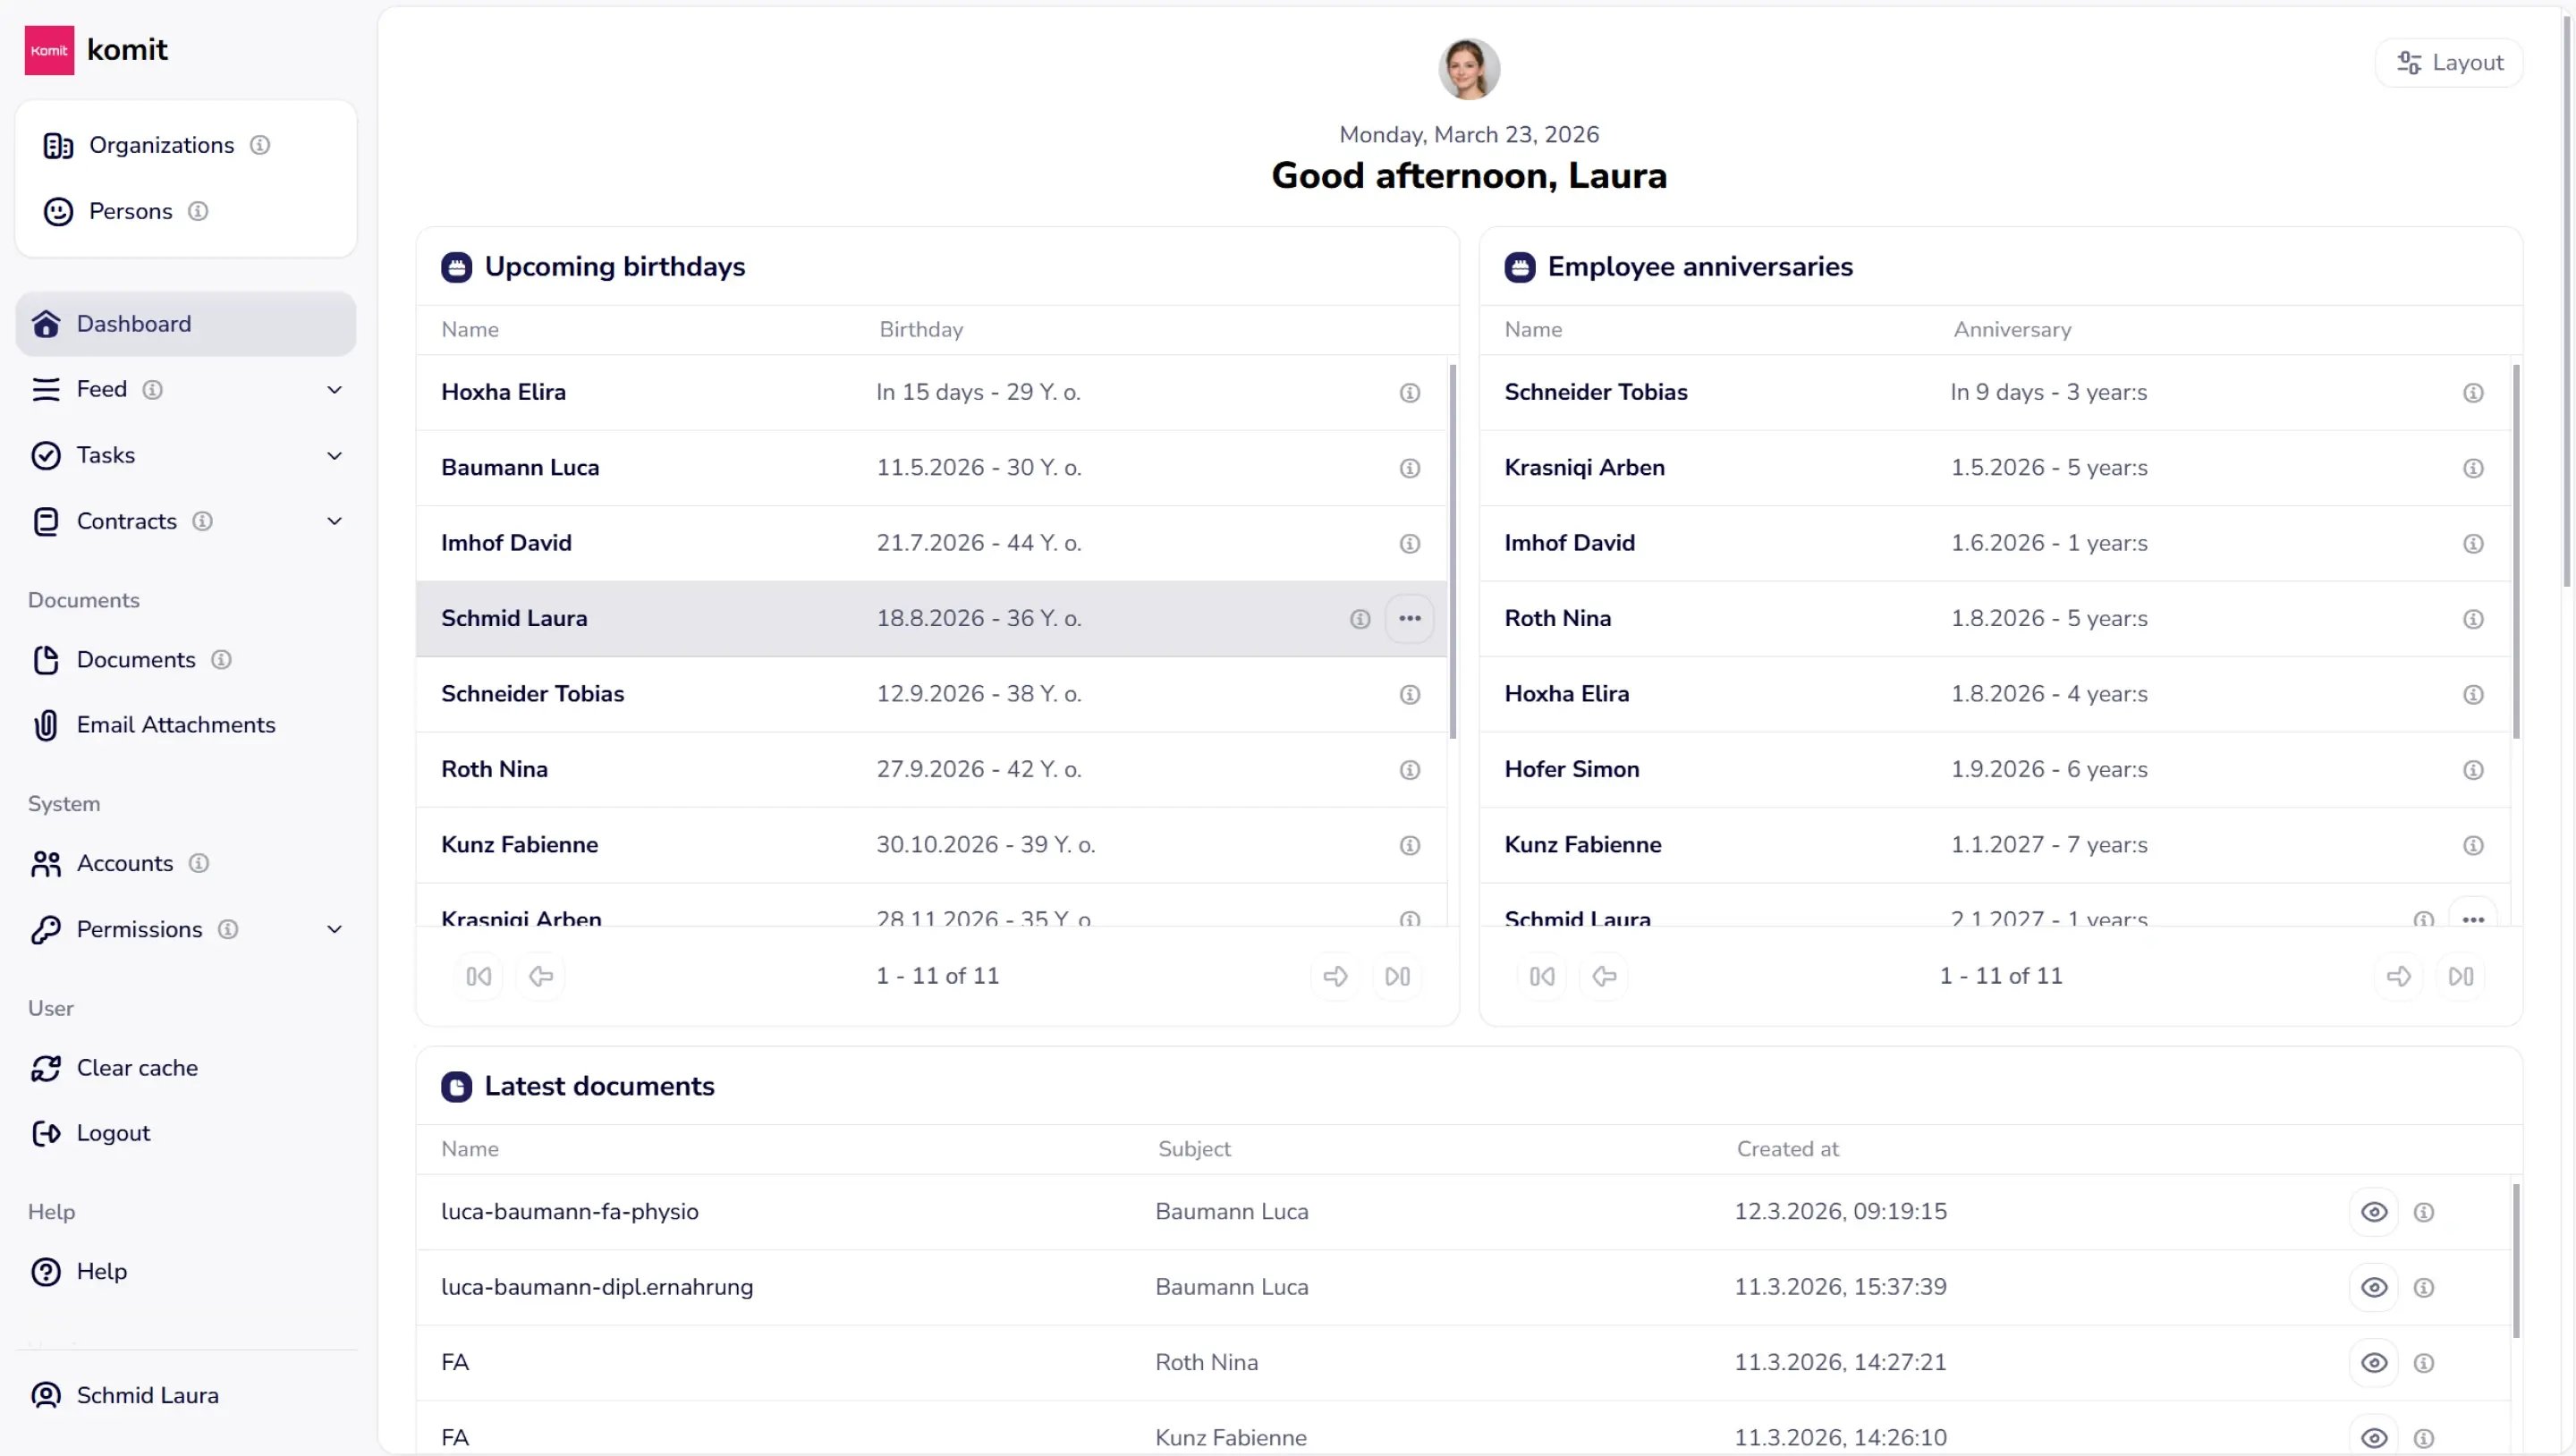Expand the Tasks section chevron

(335, 456)
